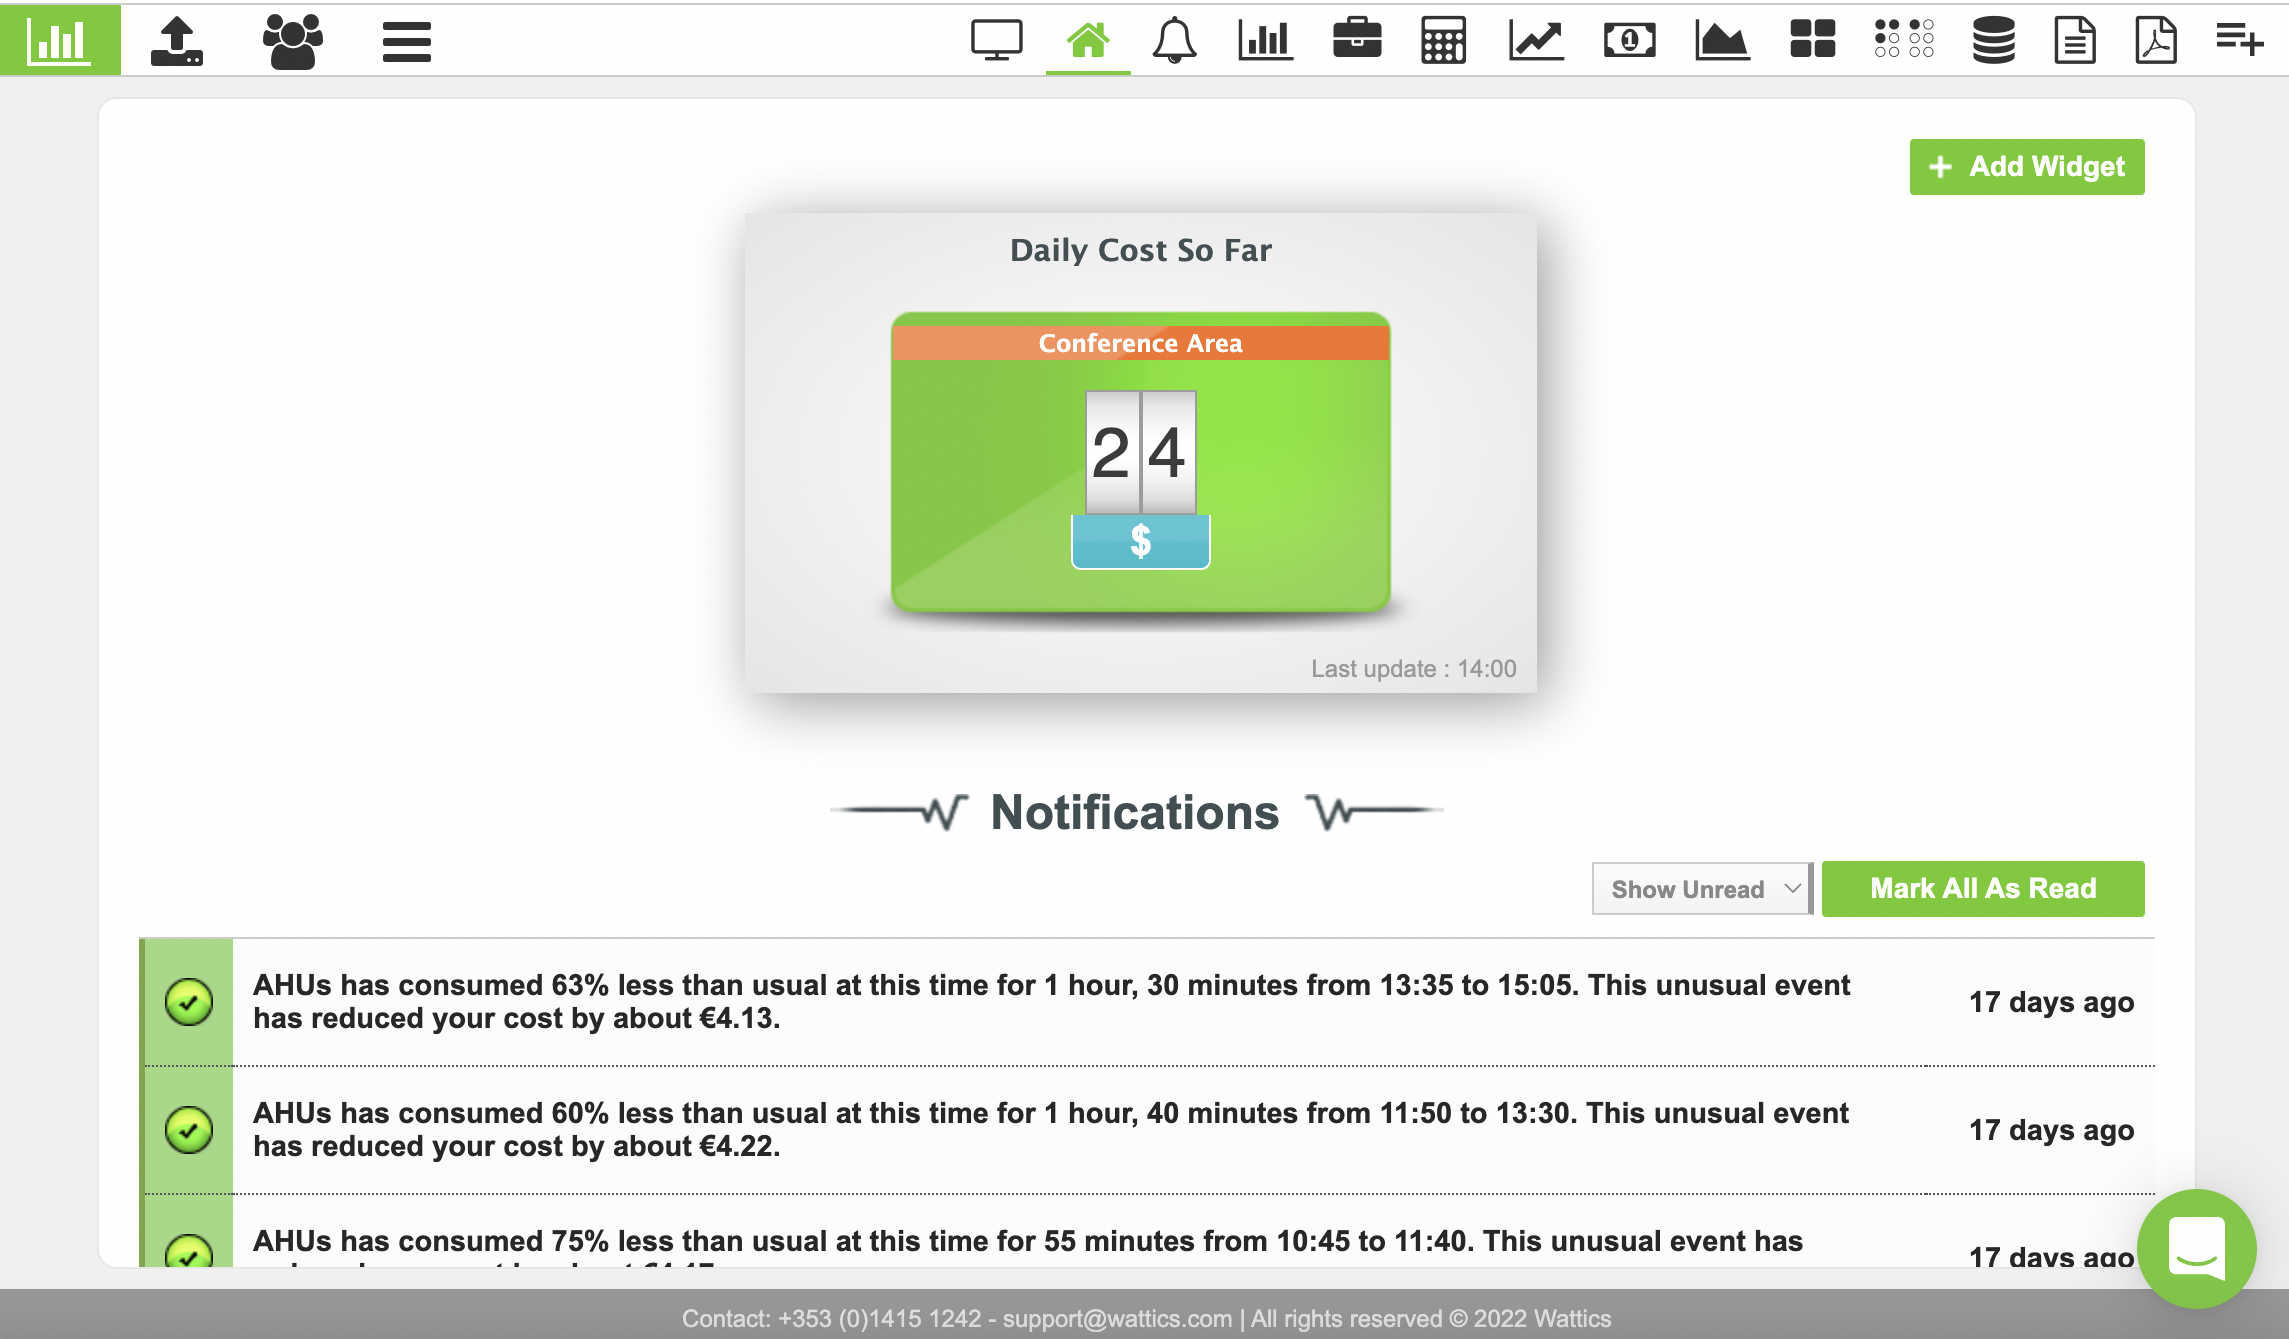Open the briefcase icon
This screenshot has height=1339, width=2289.
point(1357,40)
